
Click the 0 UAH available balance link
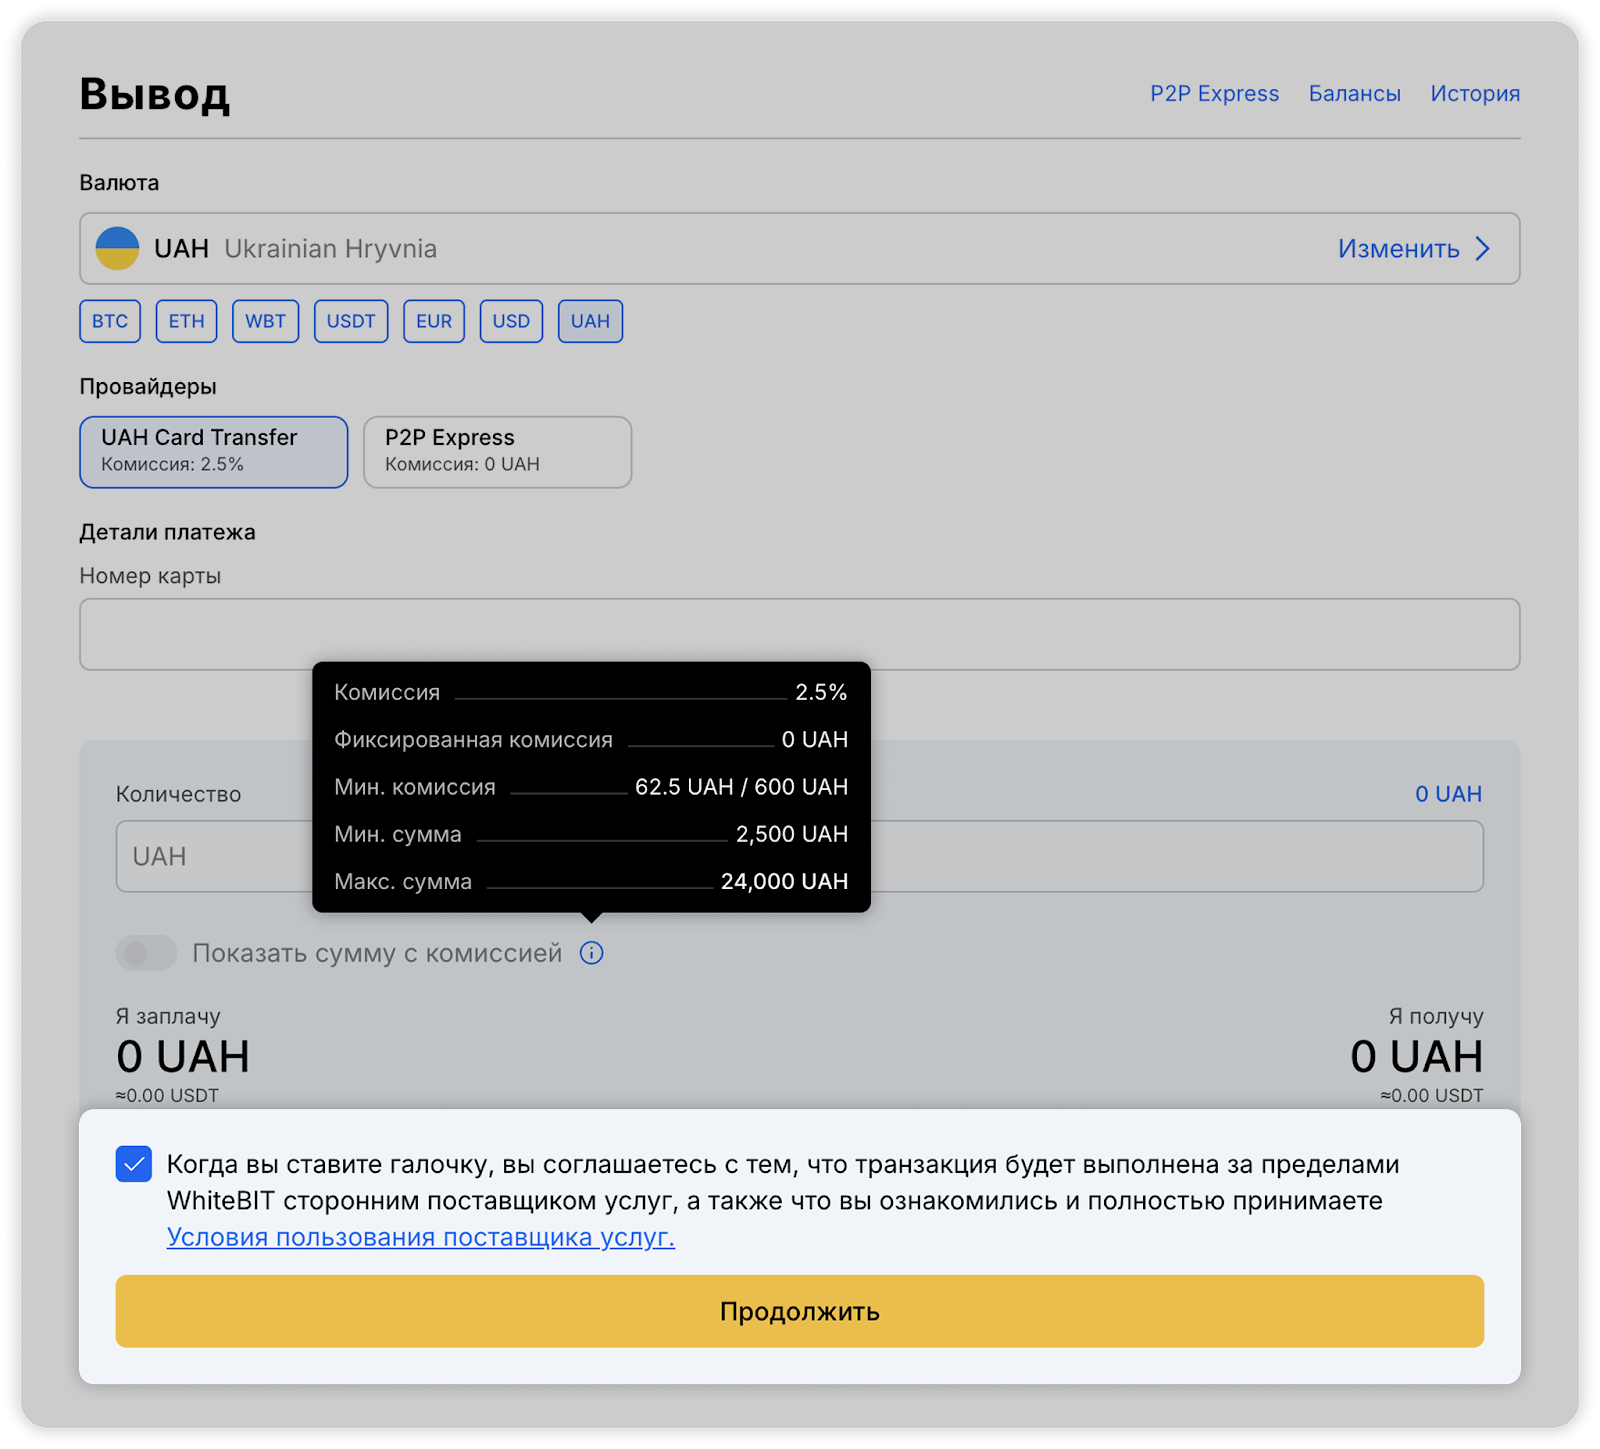pyautogui.click(x=1447, y=794)
